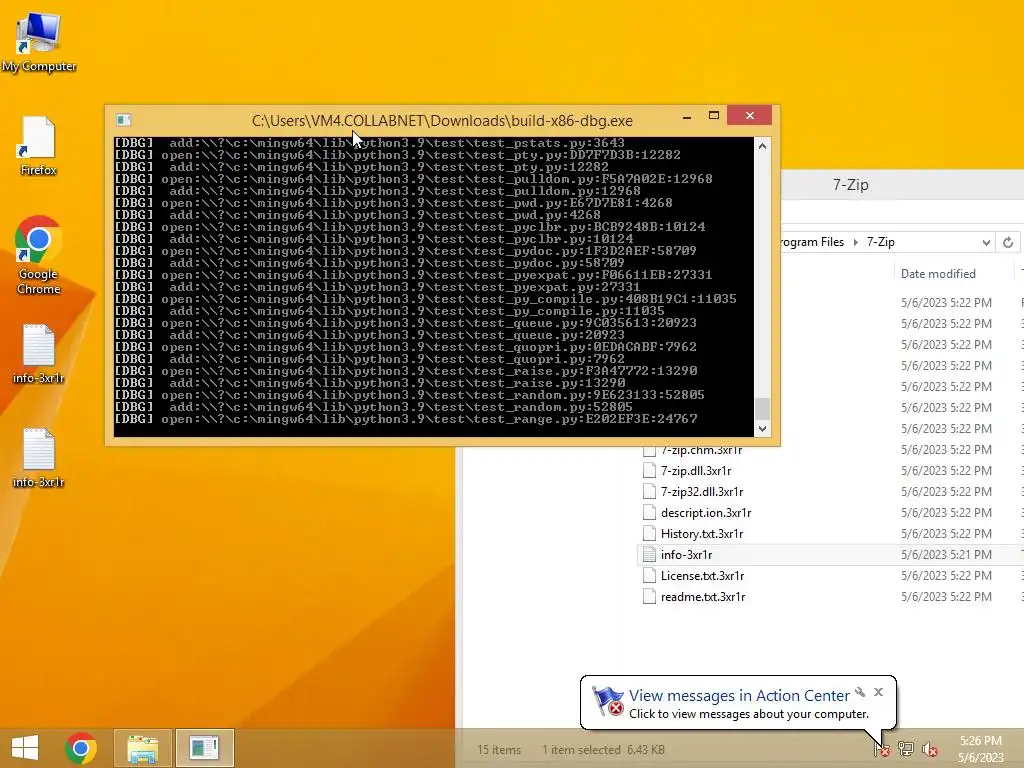1024x768 pixels.
Task: Expand breadcrumb chevron before 7-Zip
Action: pyautogui.click(x=856, y=242)
